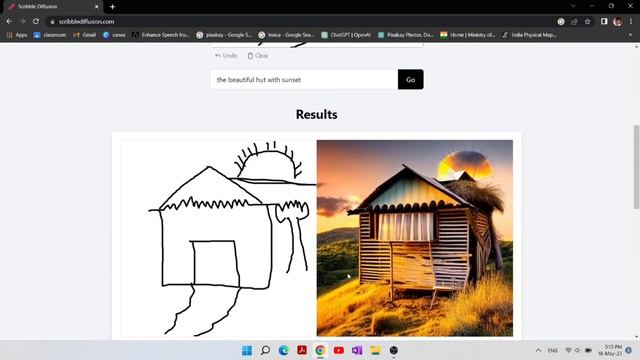Open clock and date panel
The image size is (640, 360).
point(611,350)
